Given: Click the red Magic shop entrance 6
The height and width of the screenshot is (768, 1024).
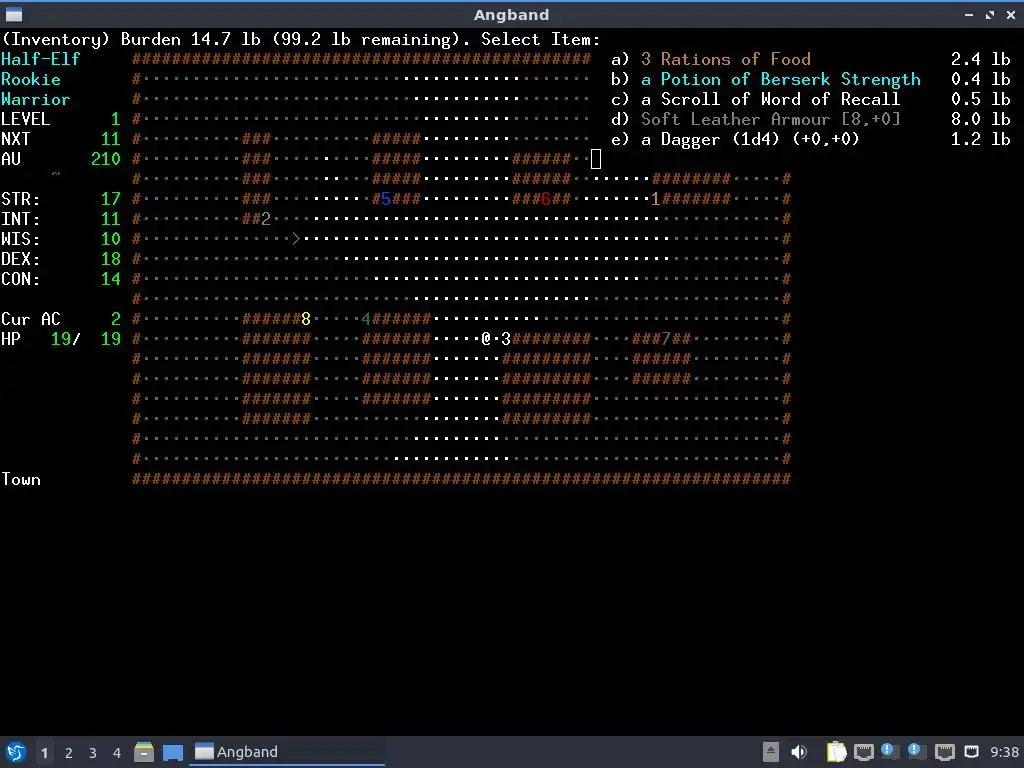Looking at the screenshot, I should click(x=545, y=199).
